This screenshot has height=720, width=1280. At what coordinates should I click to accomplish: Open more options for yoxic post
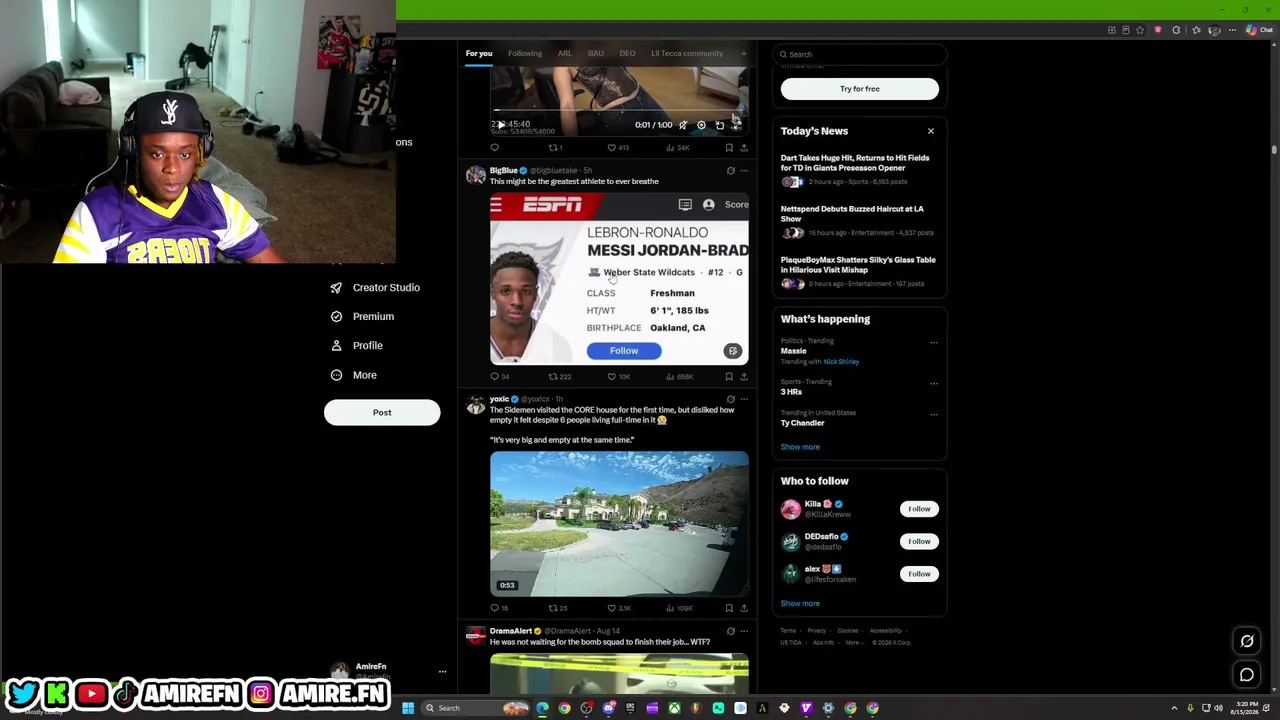pos(744,400)
